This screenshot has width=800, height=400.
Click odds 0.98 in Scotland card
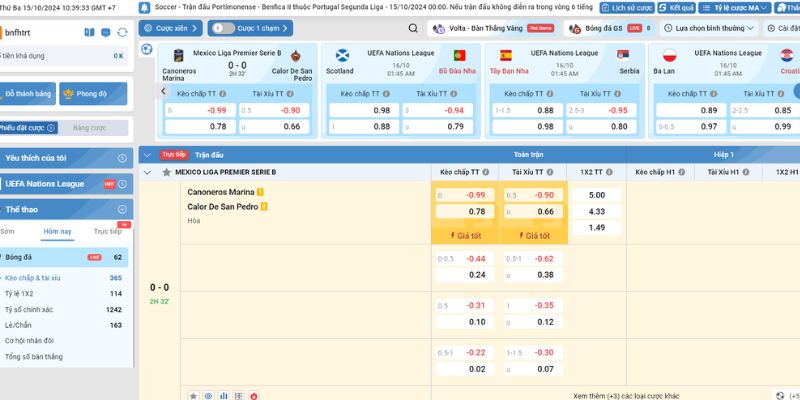[x=364, y=110]
